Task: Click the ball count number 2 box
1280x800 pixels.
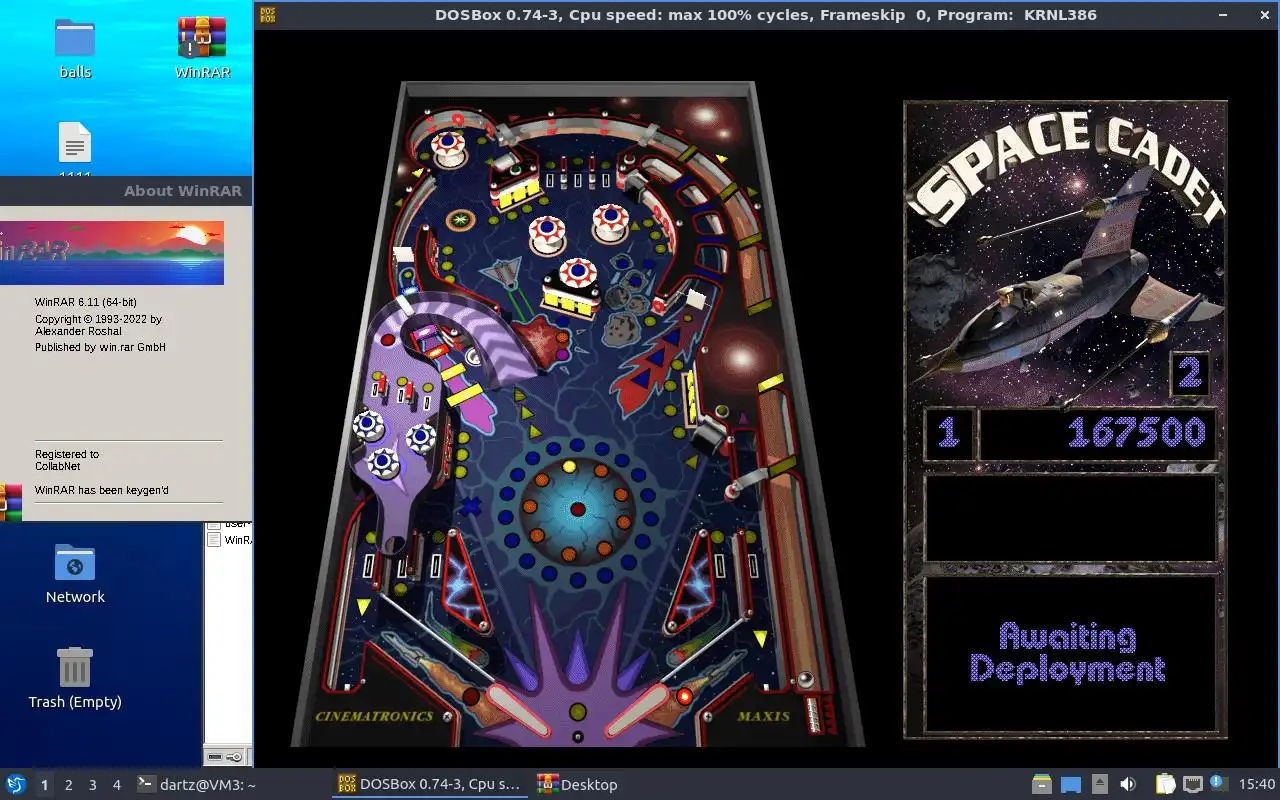Action: tap(1189, 374)
